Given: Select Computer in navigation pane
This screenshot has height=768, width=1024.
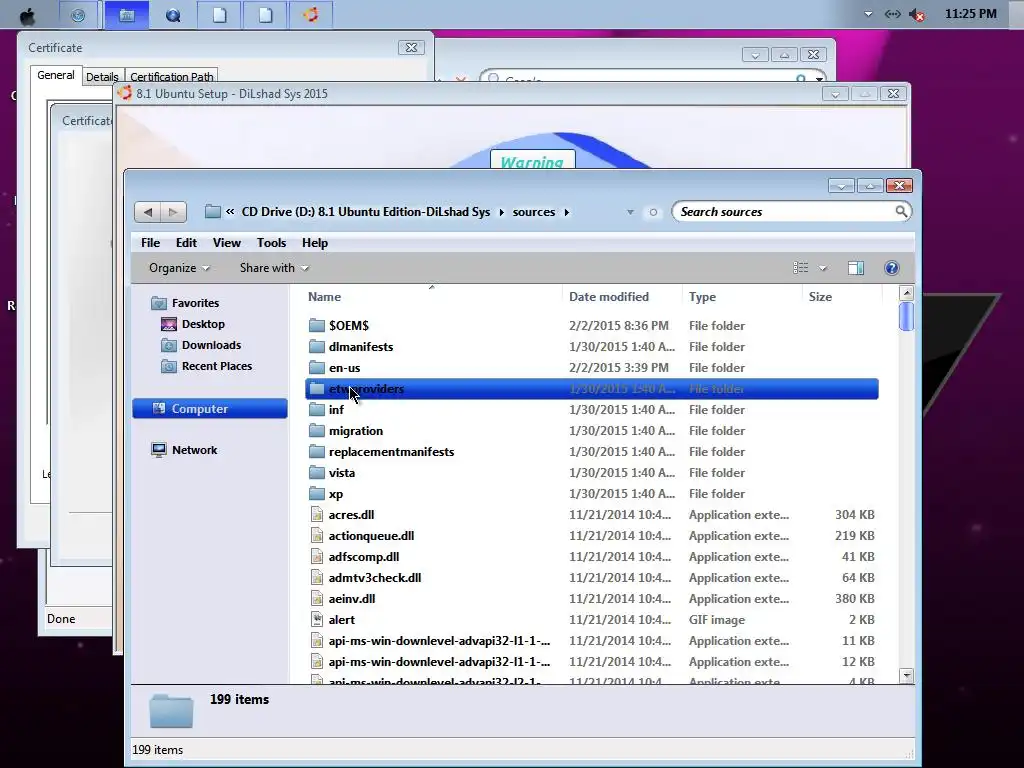Looking at the screenshot, I should [x=210, y=409].
